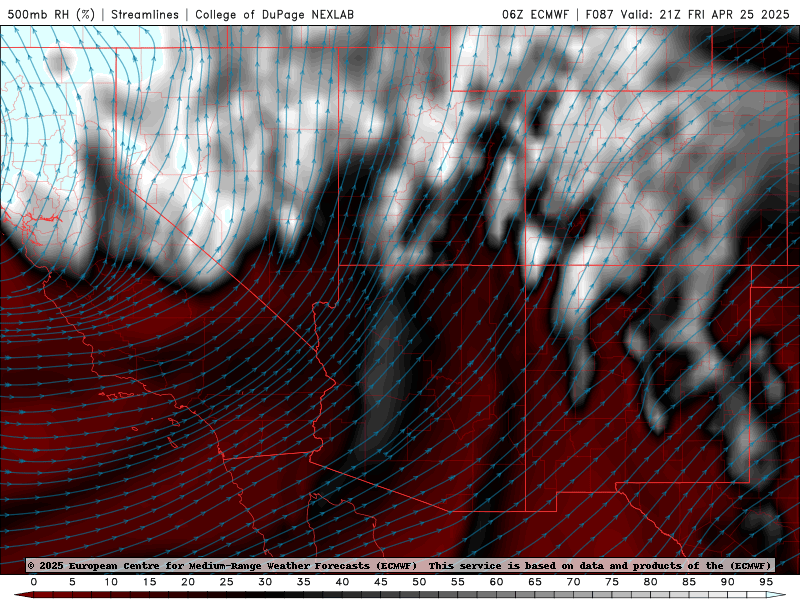Click the 15 value on the colorbar
Viewport: 800px width, 600px height.
[149, 582]
